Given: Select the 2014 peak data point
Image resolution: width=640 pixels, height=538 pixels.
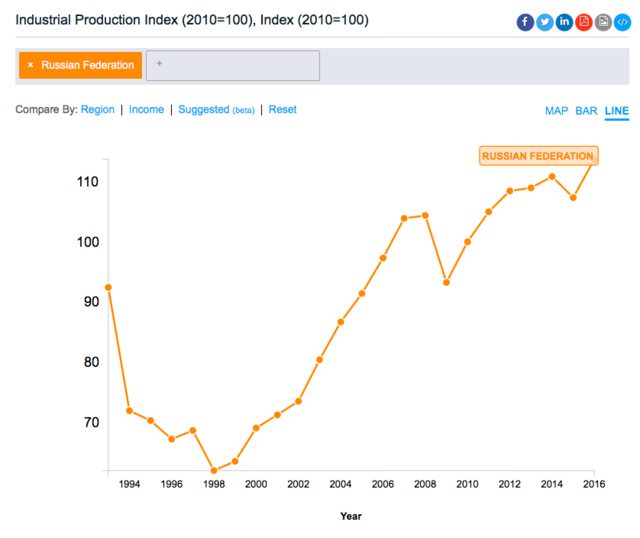Looking at the screenshot, I should click(x=552, y=177).
